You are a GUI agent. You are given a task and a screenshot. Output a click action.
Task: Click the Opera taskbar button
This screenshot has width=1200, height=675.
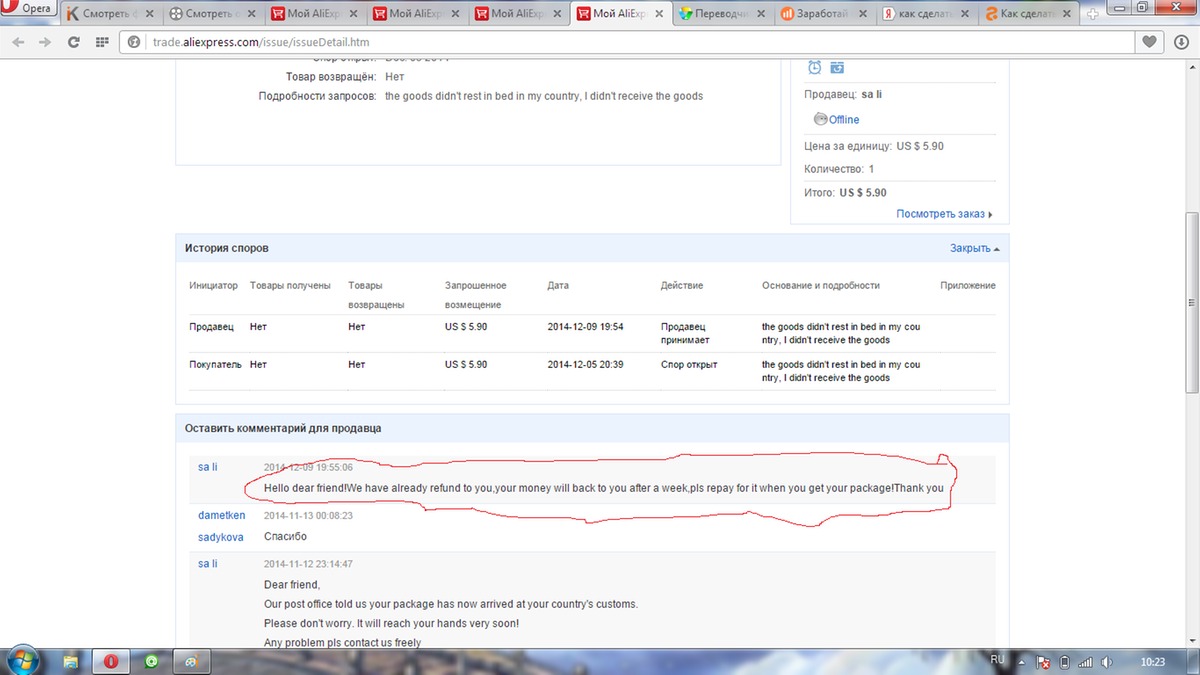[111, 662]
